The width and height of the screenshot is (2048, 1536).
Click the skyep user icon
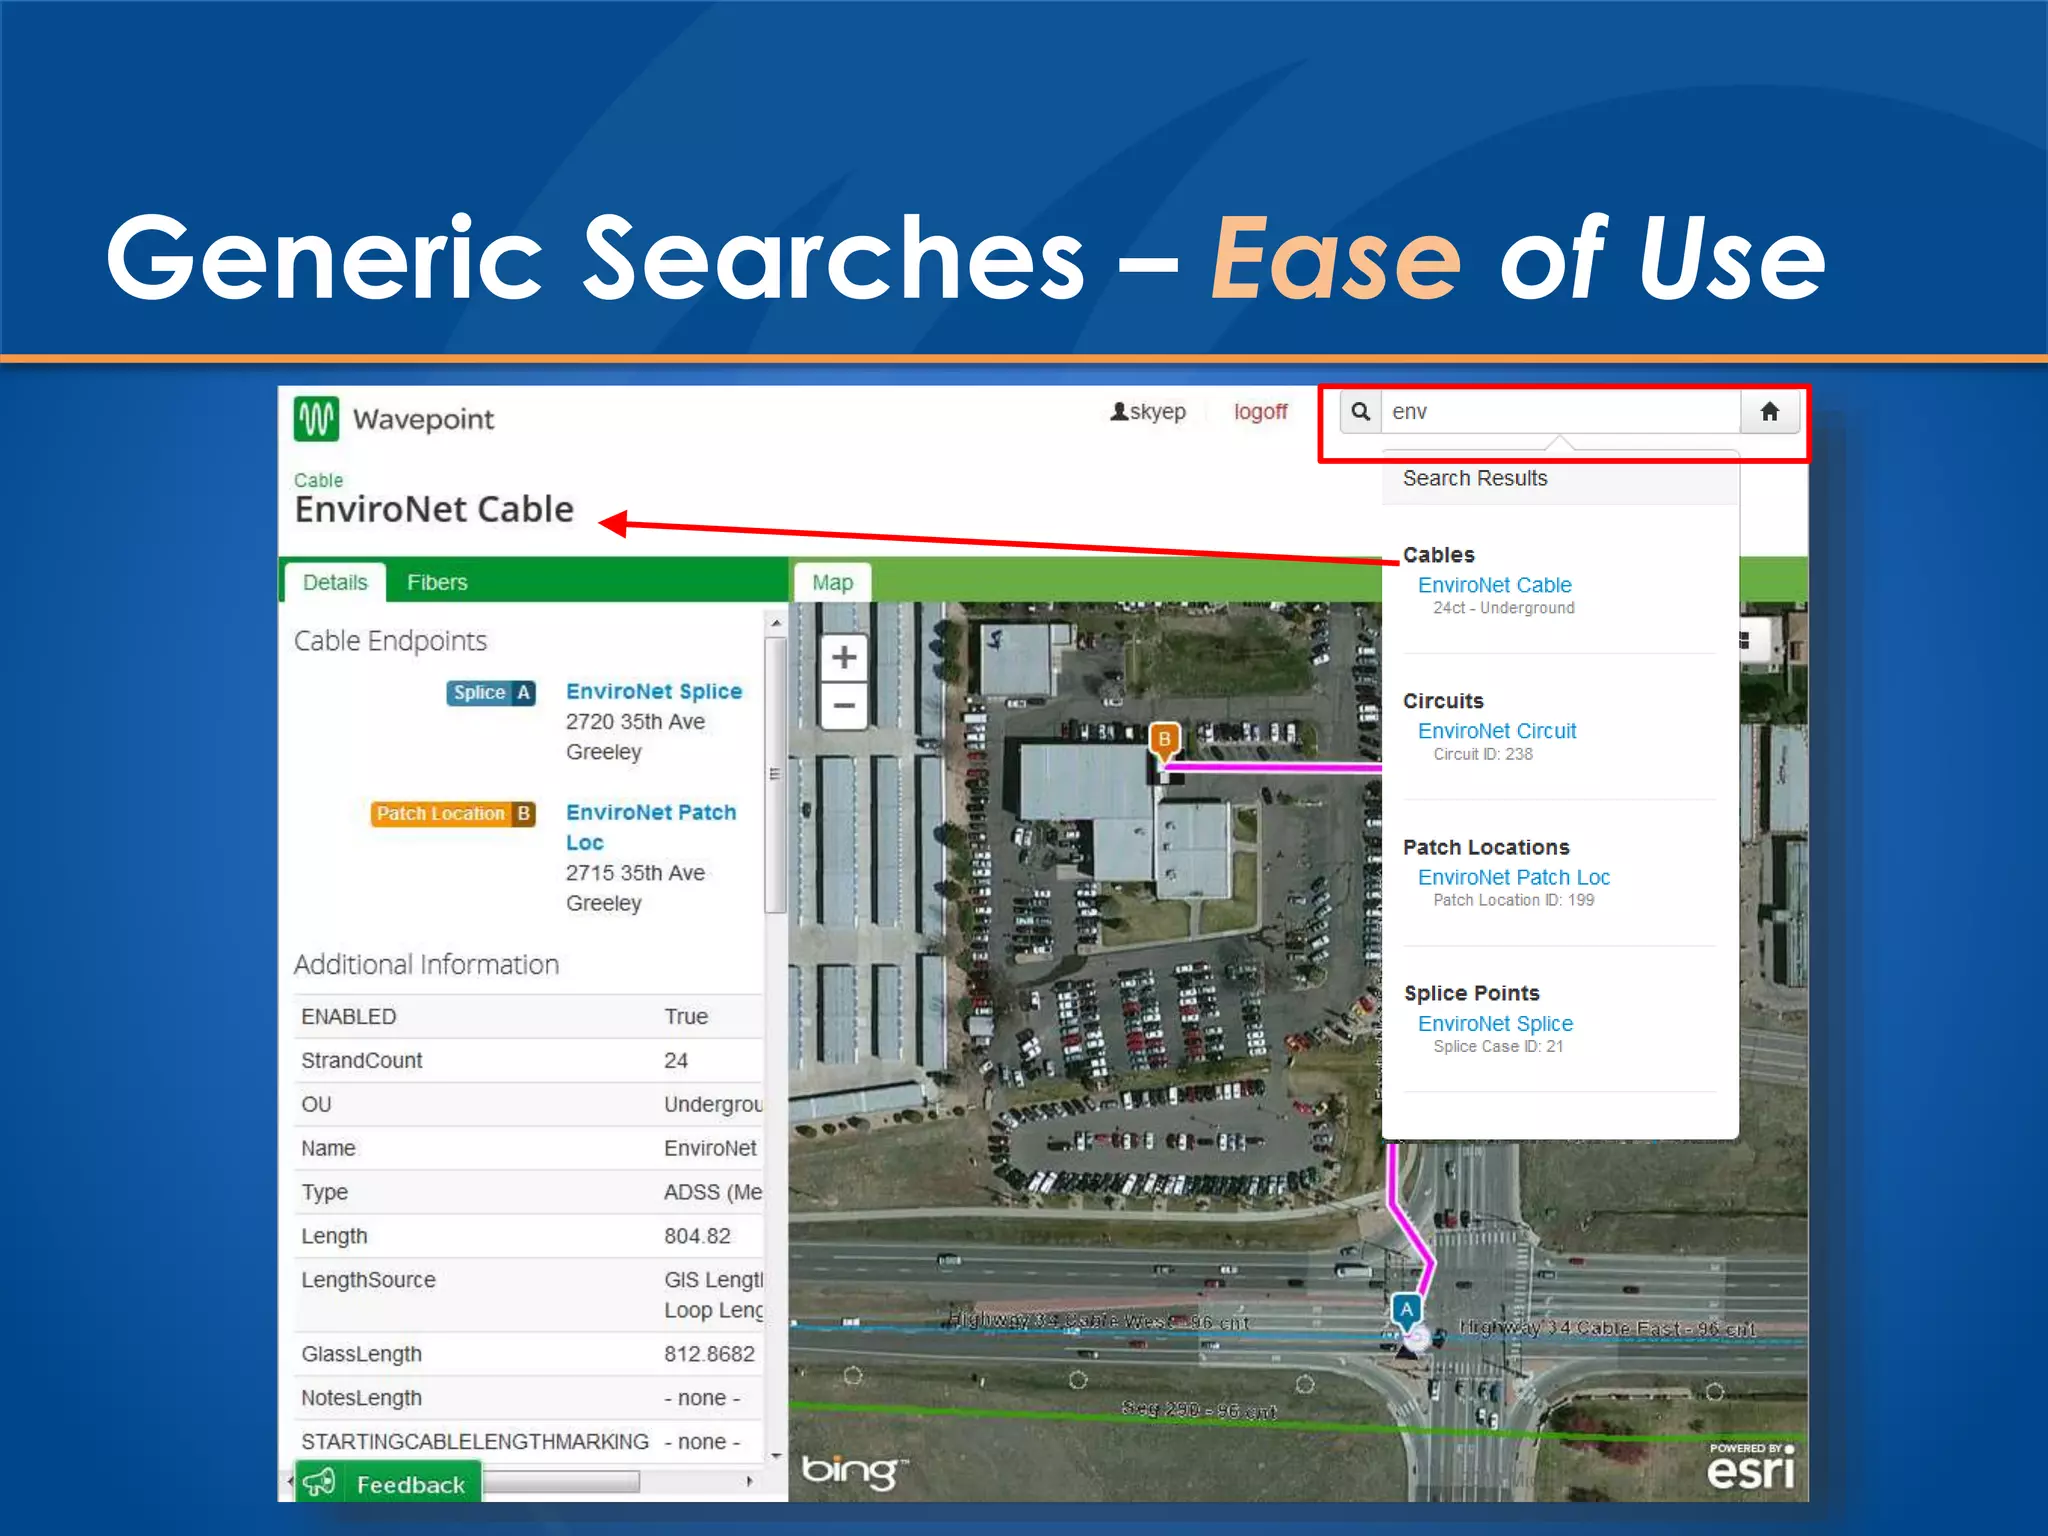[1119, 412]
